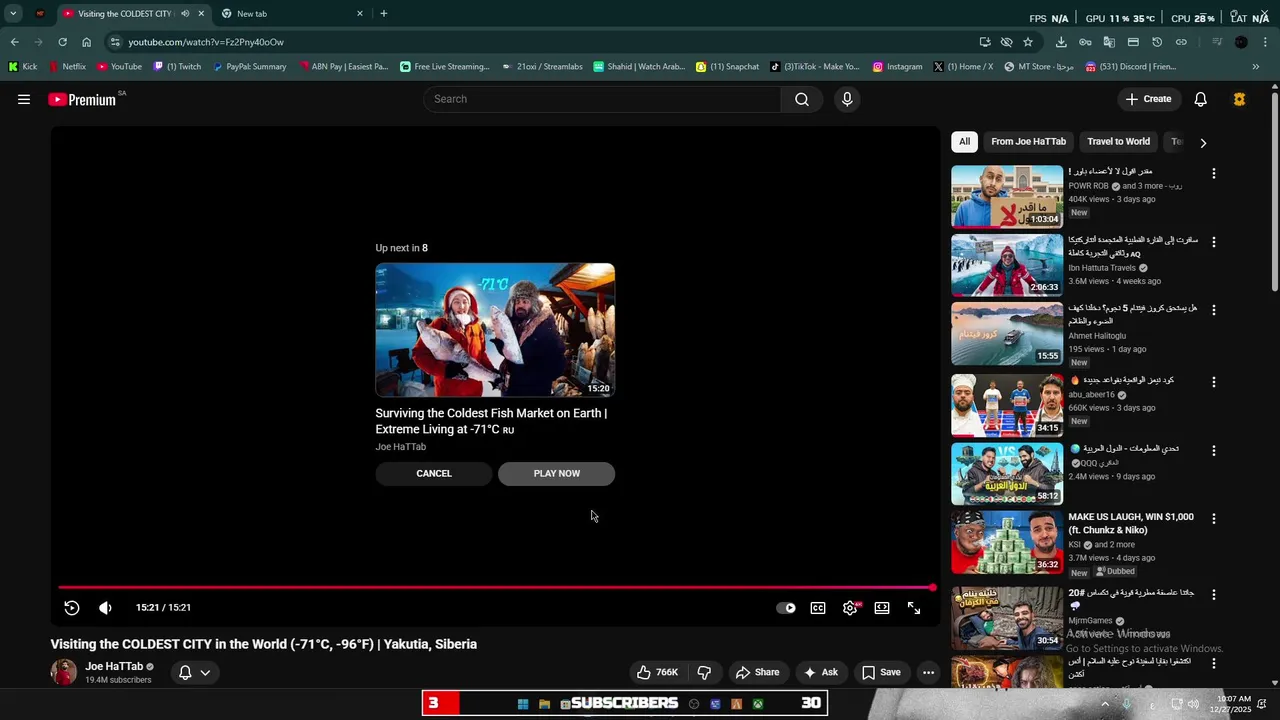The width and height of the screenshot is (1280, 720).
Task: Save video to a playlist
Action: (x=881, y=672)
